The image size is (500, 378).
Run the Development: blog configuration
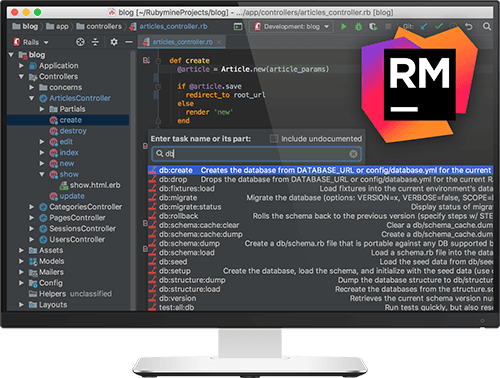pyautogui.click(x=344, y=27)
